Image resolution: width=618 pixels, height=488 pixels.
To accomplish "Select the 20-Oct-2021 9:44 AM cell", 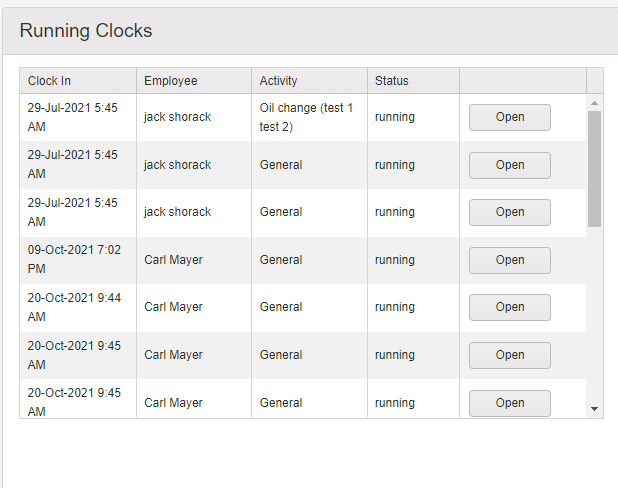I will coord(78,307).
